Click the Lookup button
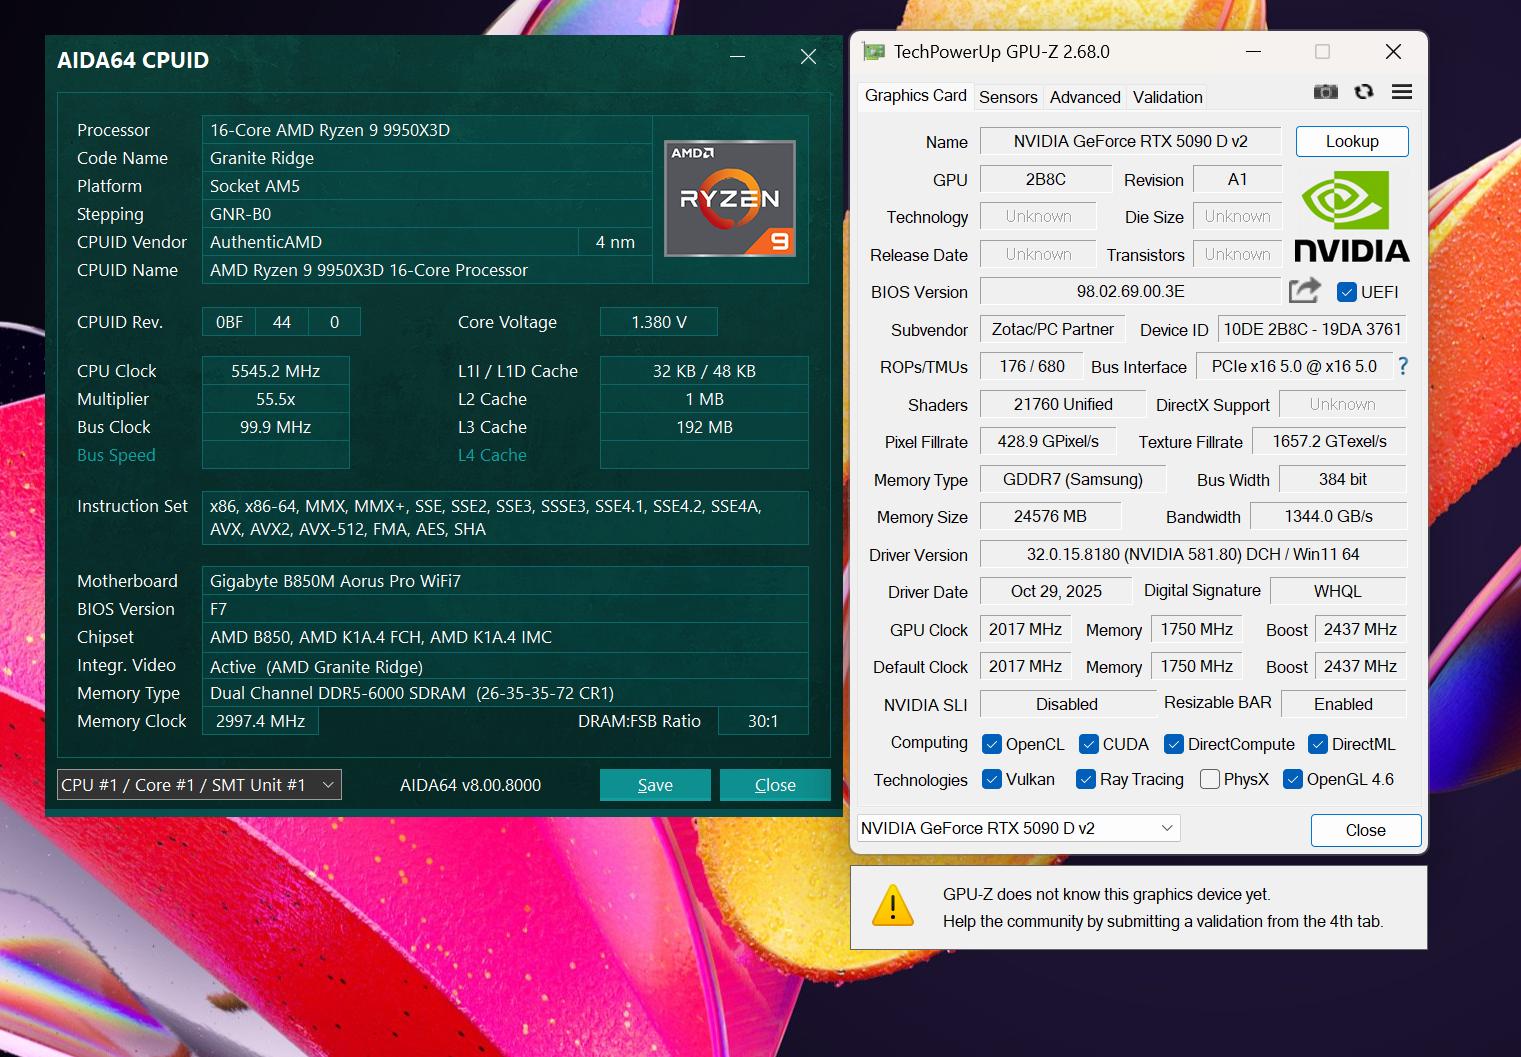The image size is (1521, 1057). (x=1351, y=141)
